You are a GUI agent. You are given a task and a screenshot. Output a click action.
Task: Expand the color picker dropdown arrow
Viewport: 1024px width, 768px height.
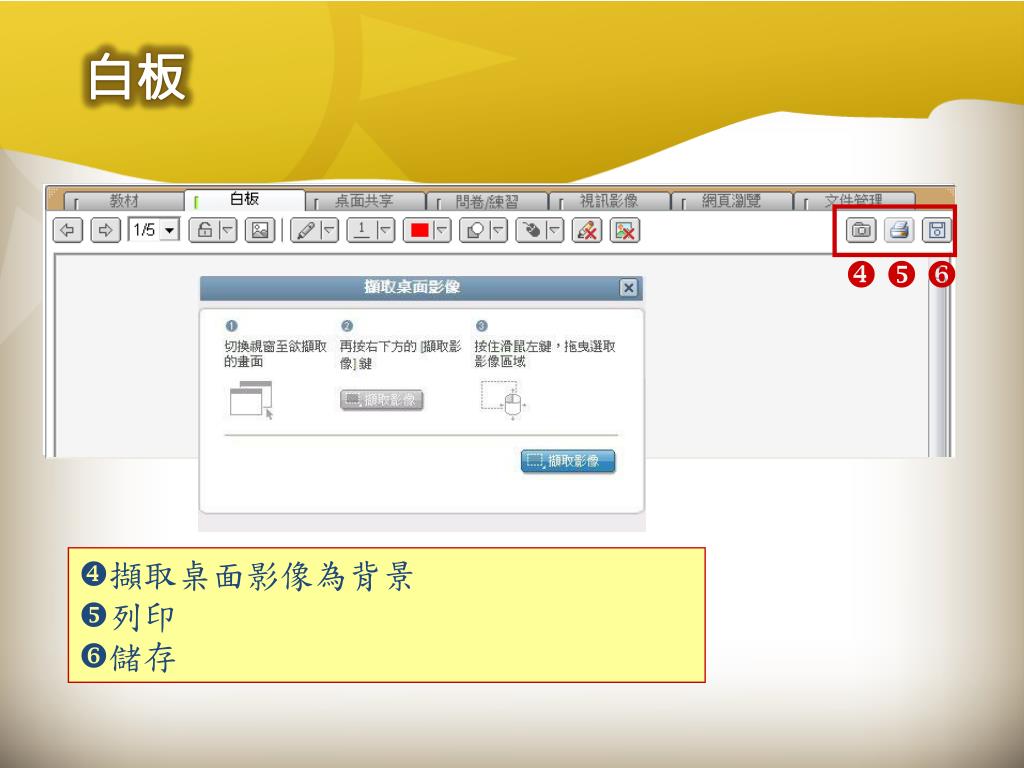pos(443,231)
